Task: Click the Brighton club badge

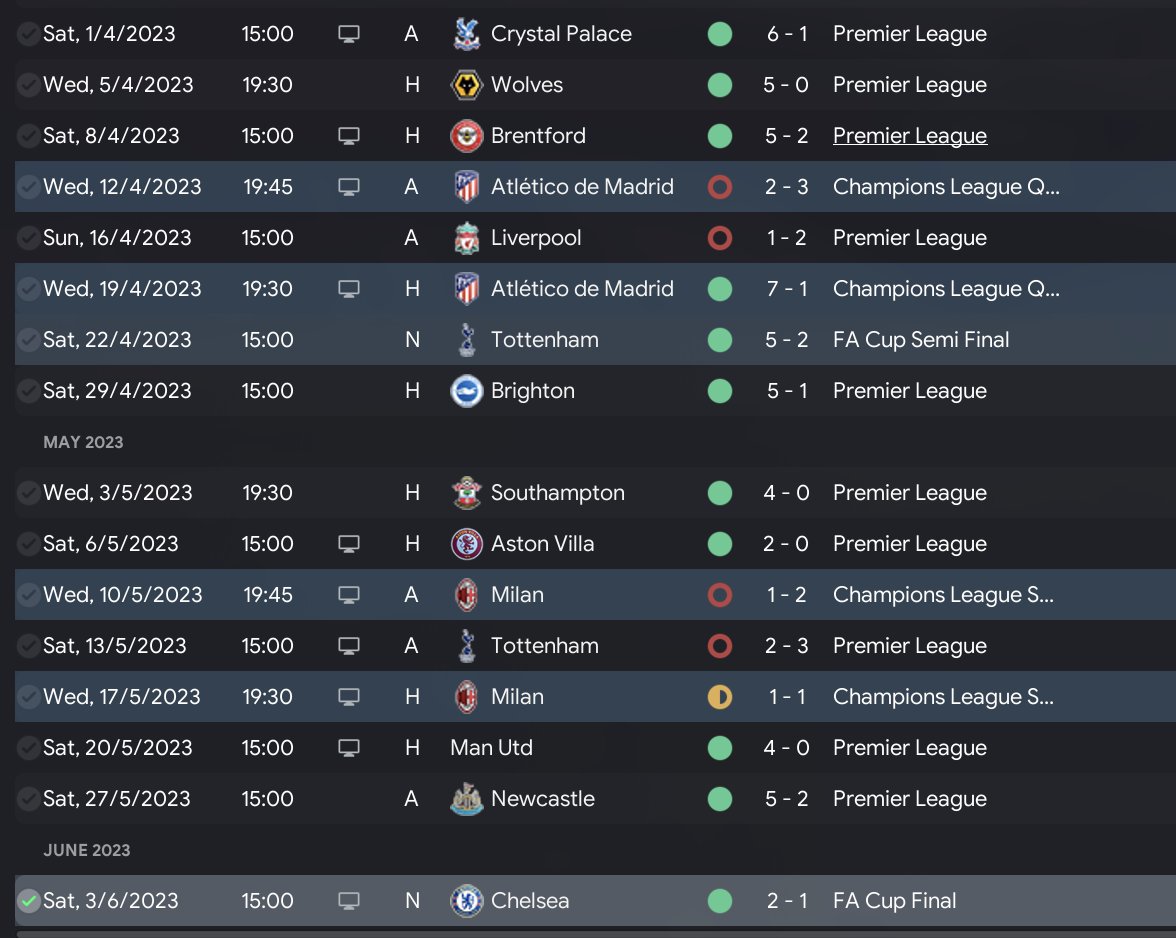Action: pos(467,391)
